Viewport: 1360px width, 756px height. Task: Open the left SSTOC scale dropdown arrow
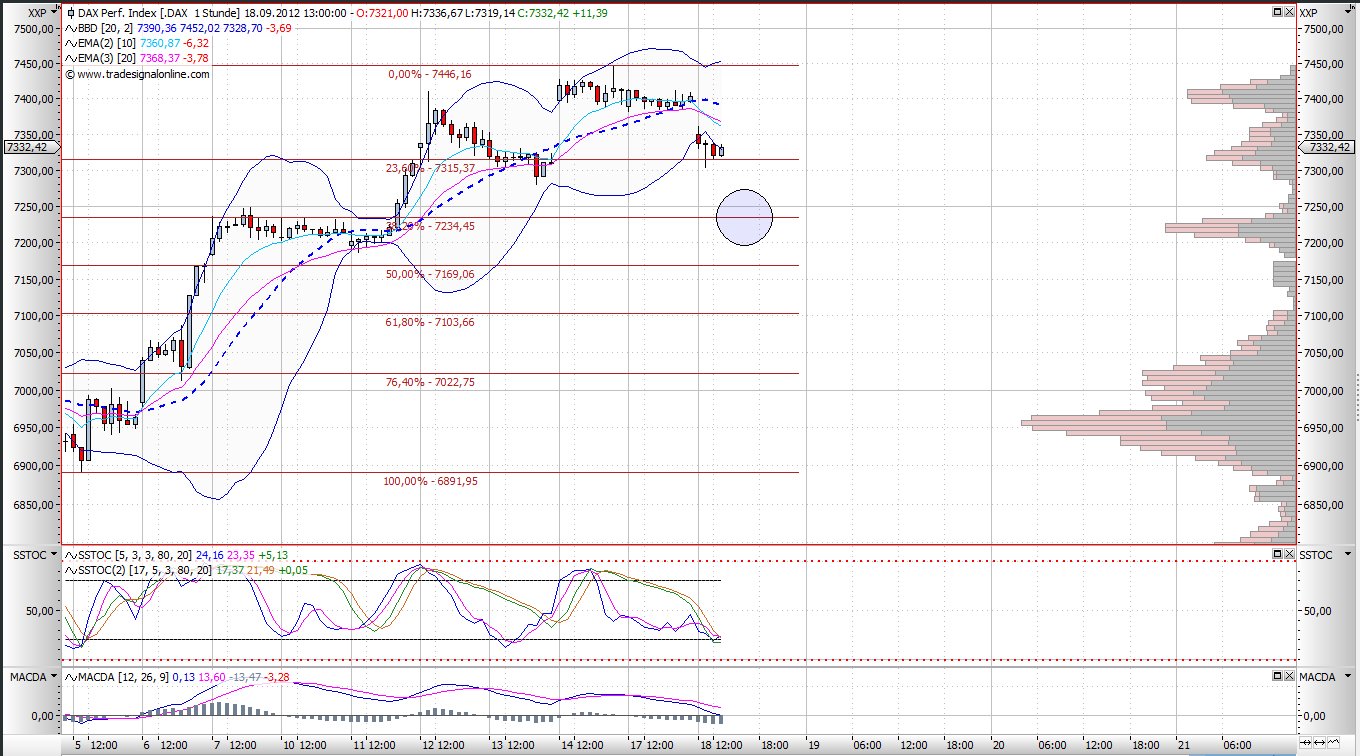53,555
